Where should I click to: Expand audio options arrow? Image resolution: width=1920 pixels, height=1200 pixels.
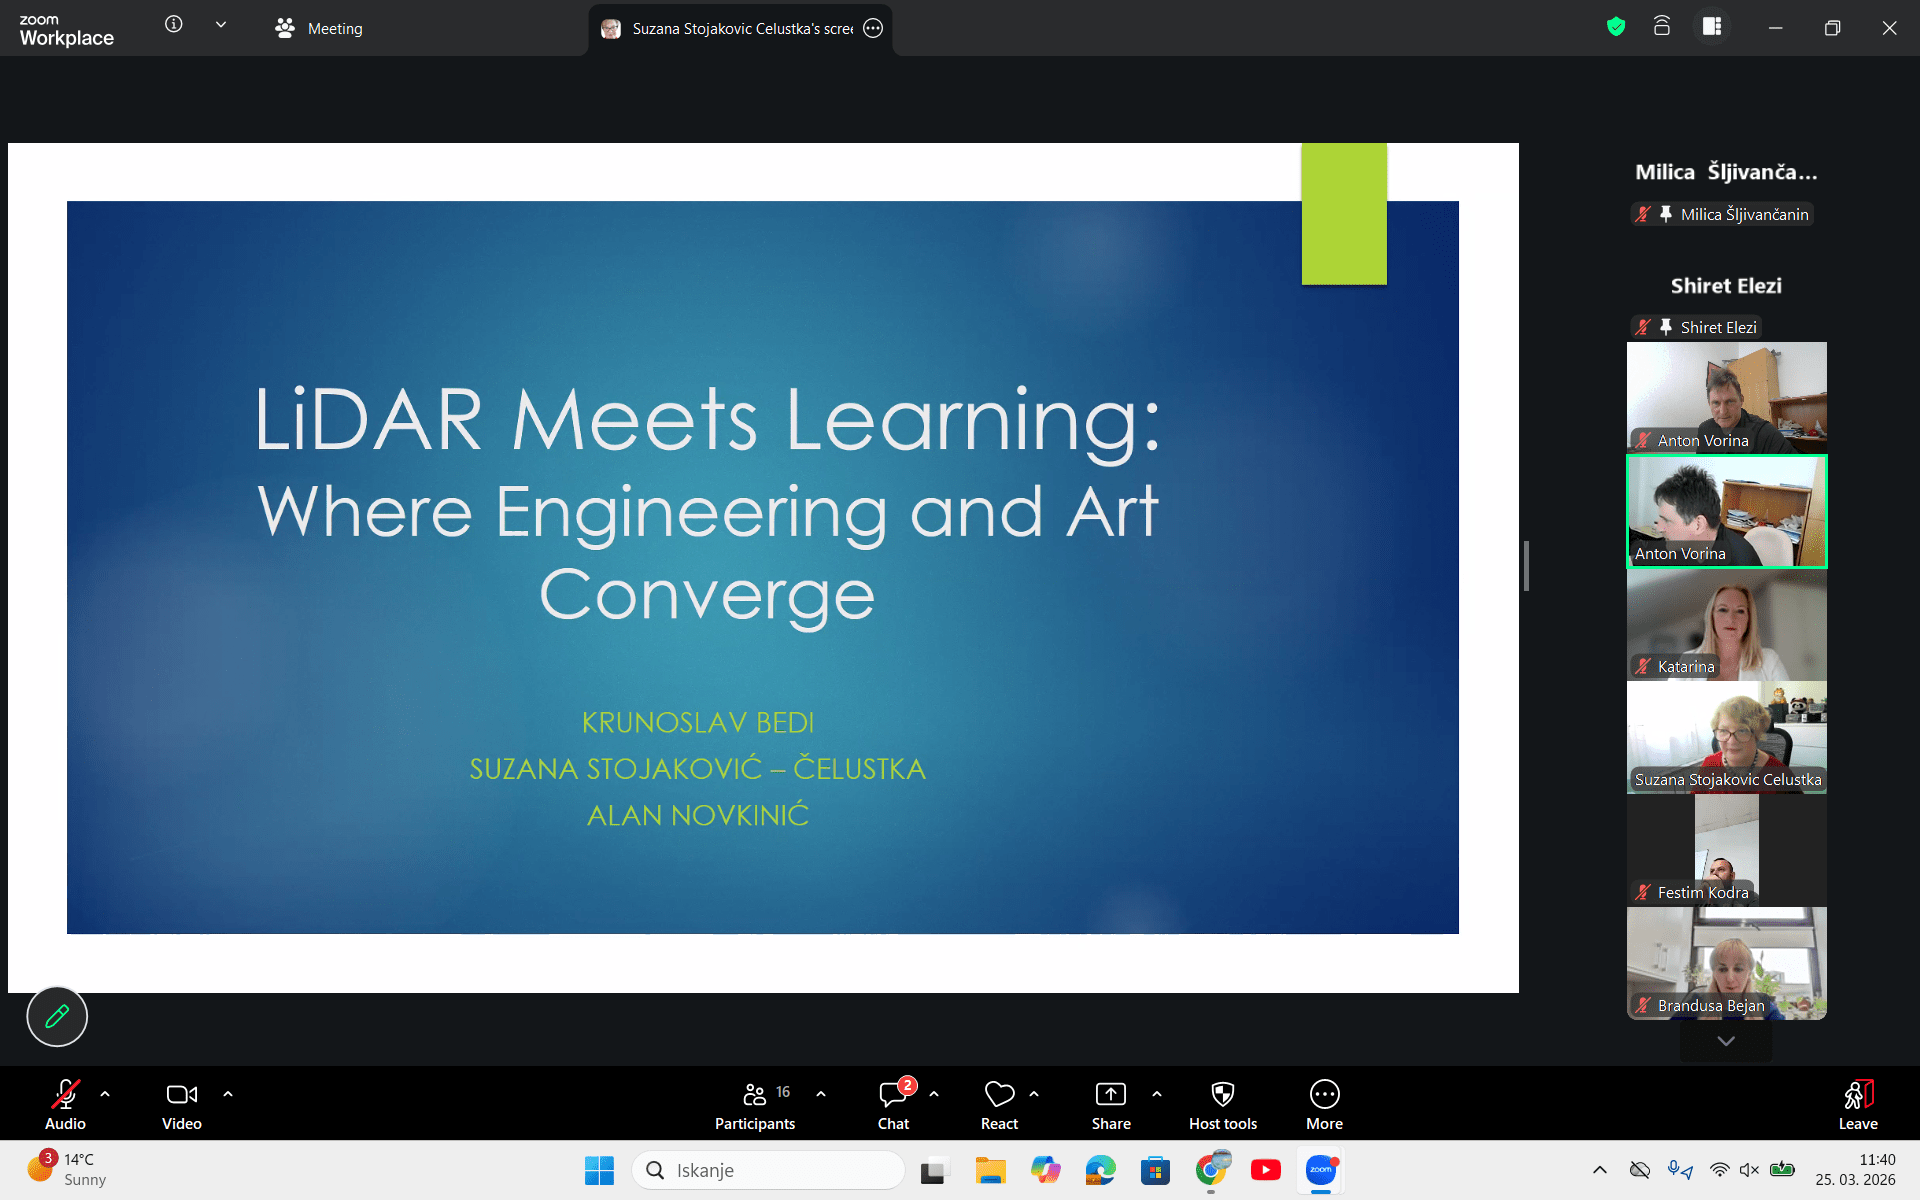tap(105, 1094)
